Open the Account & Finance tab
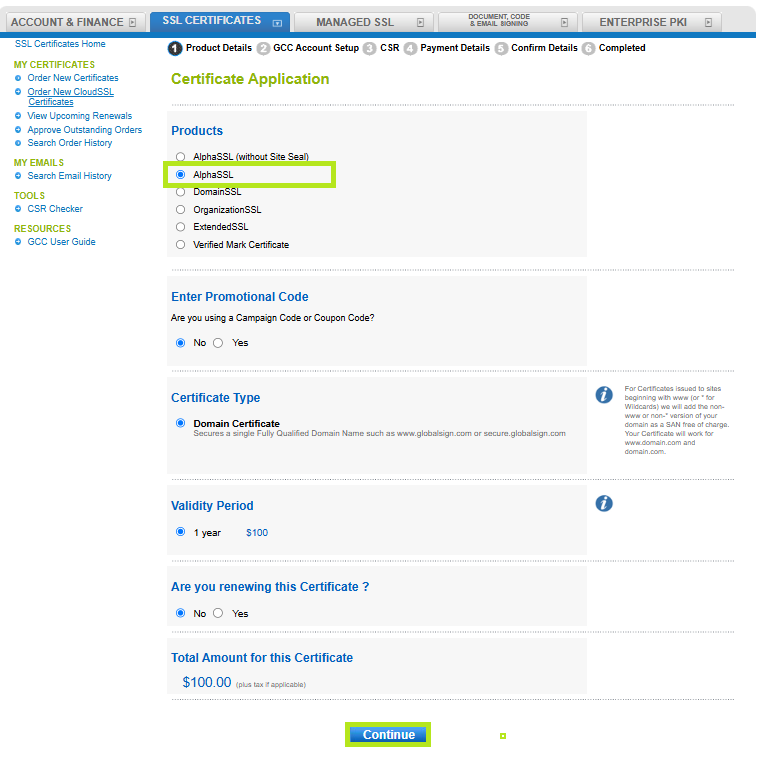The image size is (762, 774). (76, 23)
